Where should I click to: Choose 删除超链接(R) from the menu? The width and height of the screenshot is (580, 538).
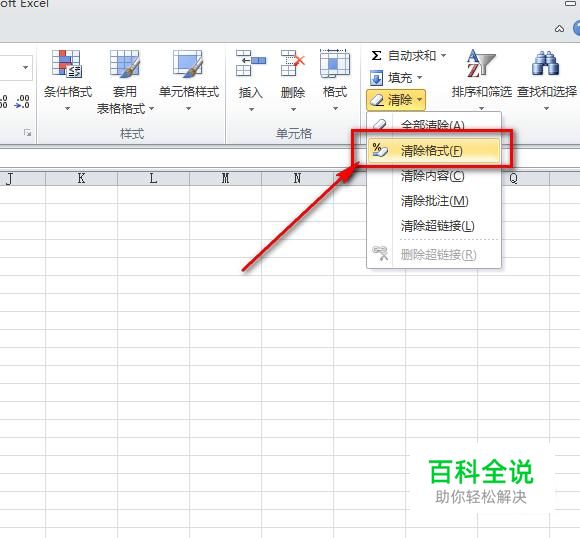point(434,255)
